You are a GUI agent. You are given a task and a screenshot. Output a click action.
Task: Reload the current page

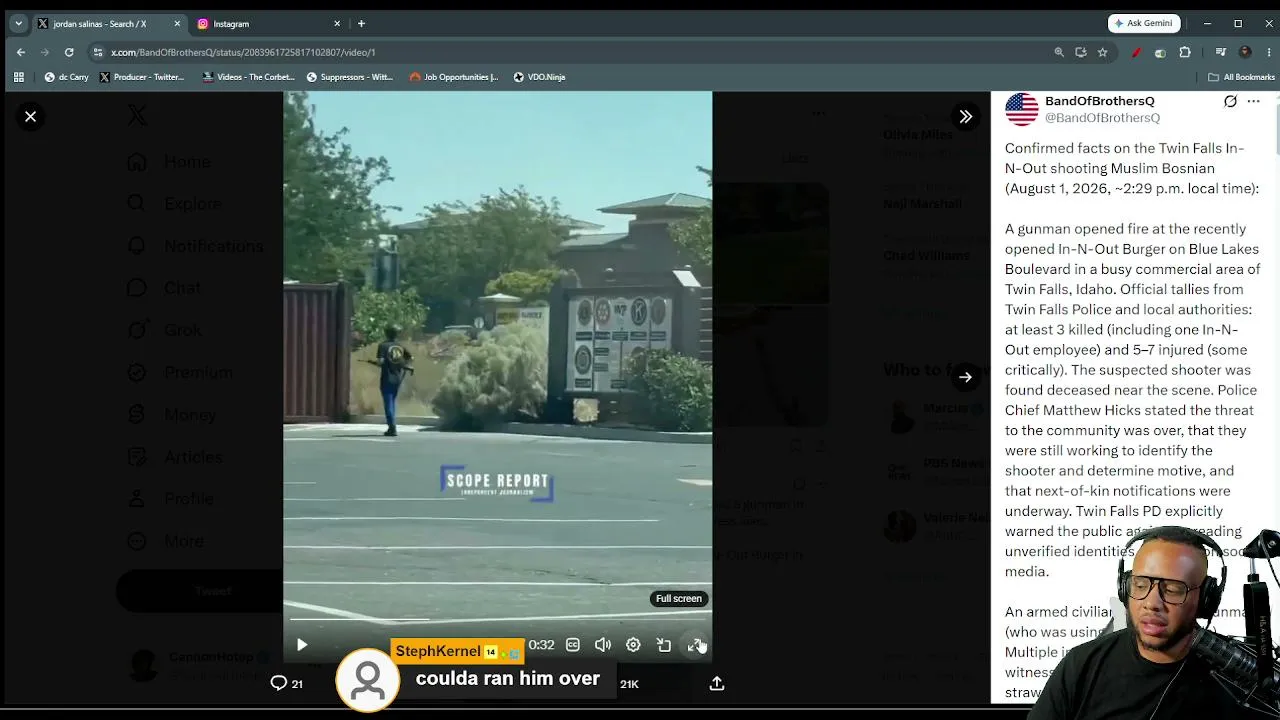click(69, 52)
